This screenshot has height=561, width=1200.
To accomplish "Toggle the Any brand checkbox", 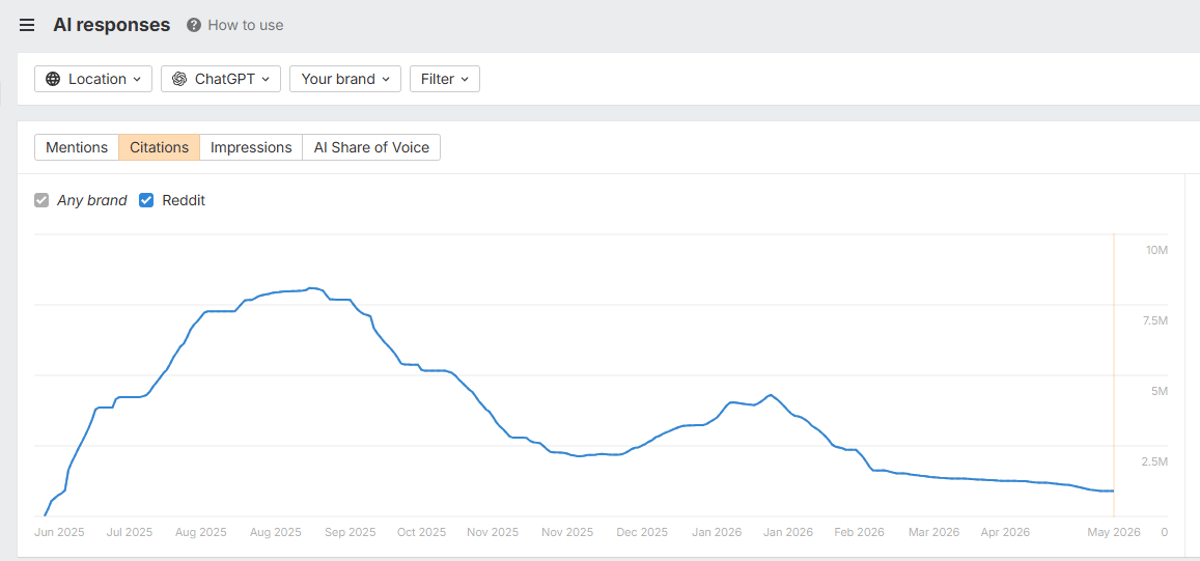I will (x=41, y=200).
